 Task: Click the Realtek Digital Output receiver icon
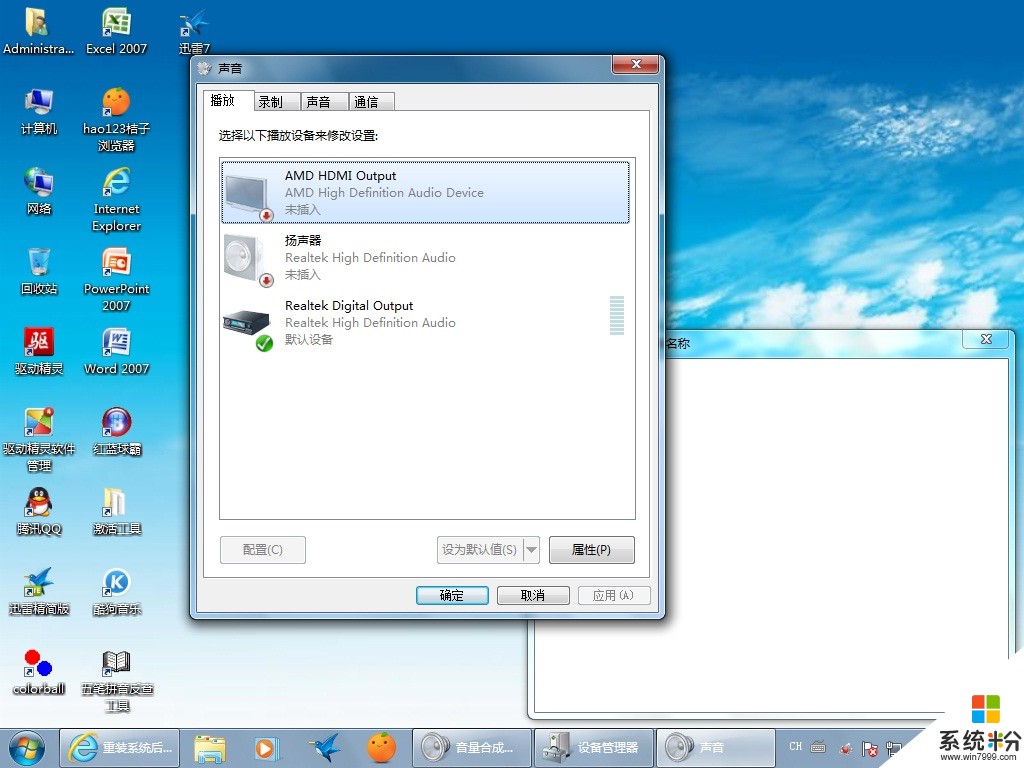coord(248,328)
